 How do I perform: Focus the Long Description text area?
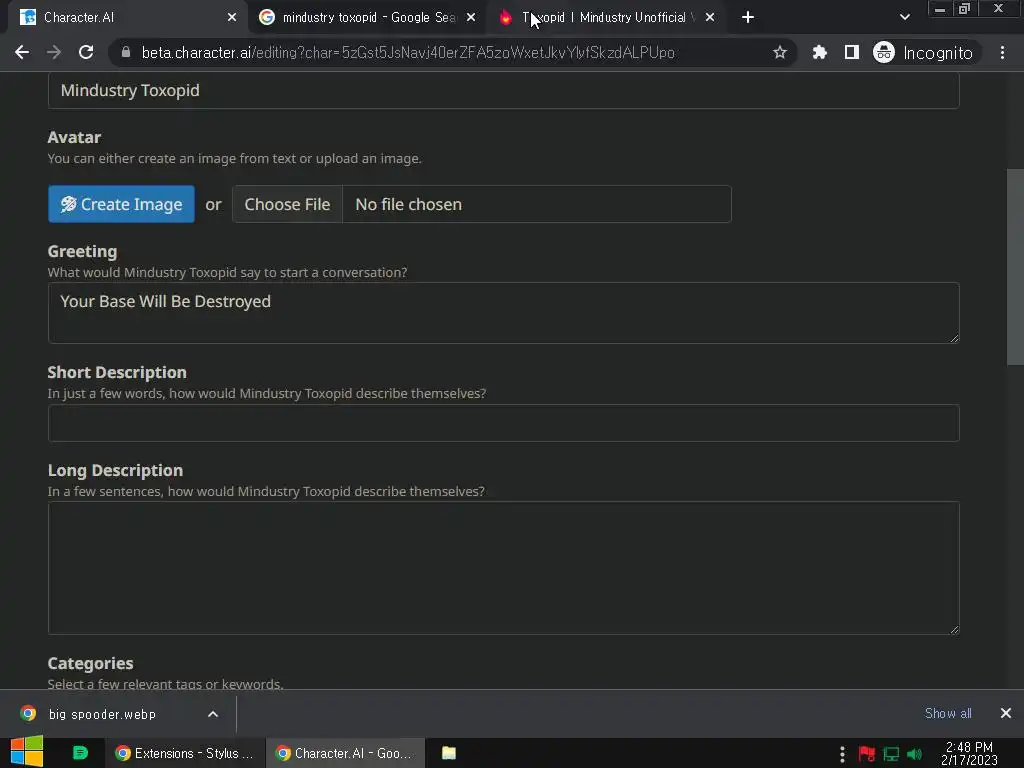504,568
